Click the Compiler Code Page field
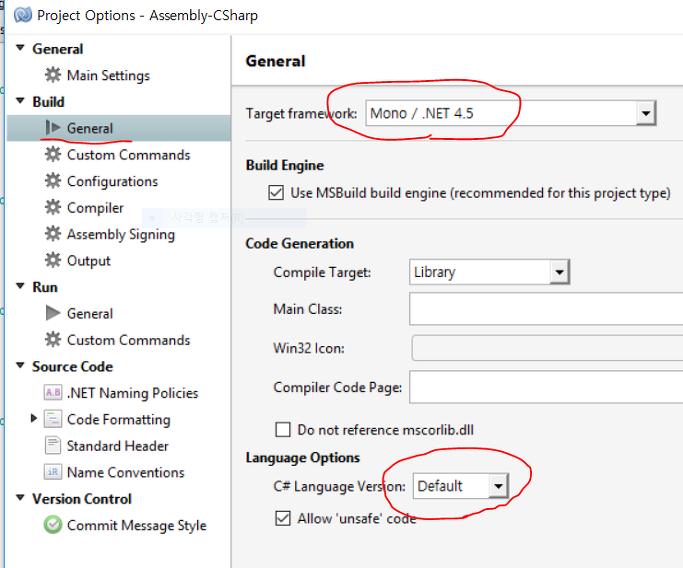The height and width of the screenshot is (568, 683). (546, 387)
